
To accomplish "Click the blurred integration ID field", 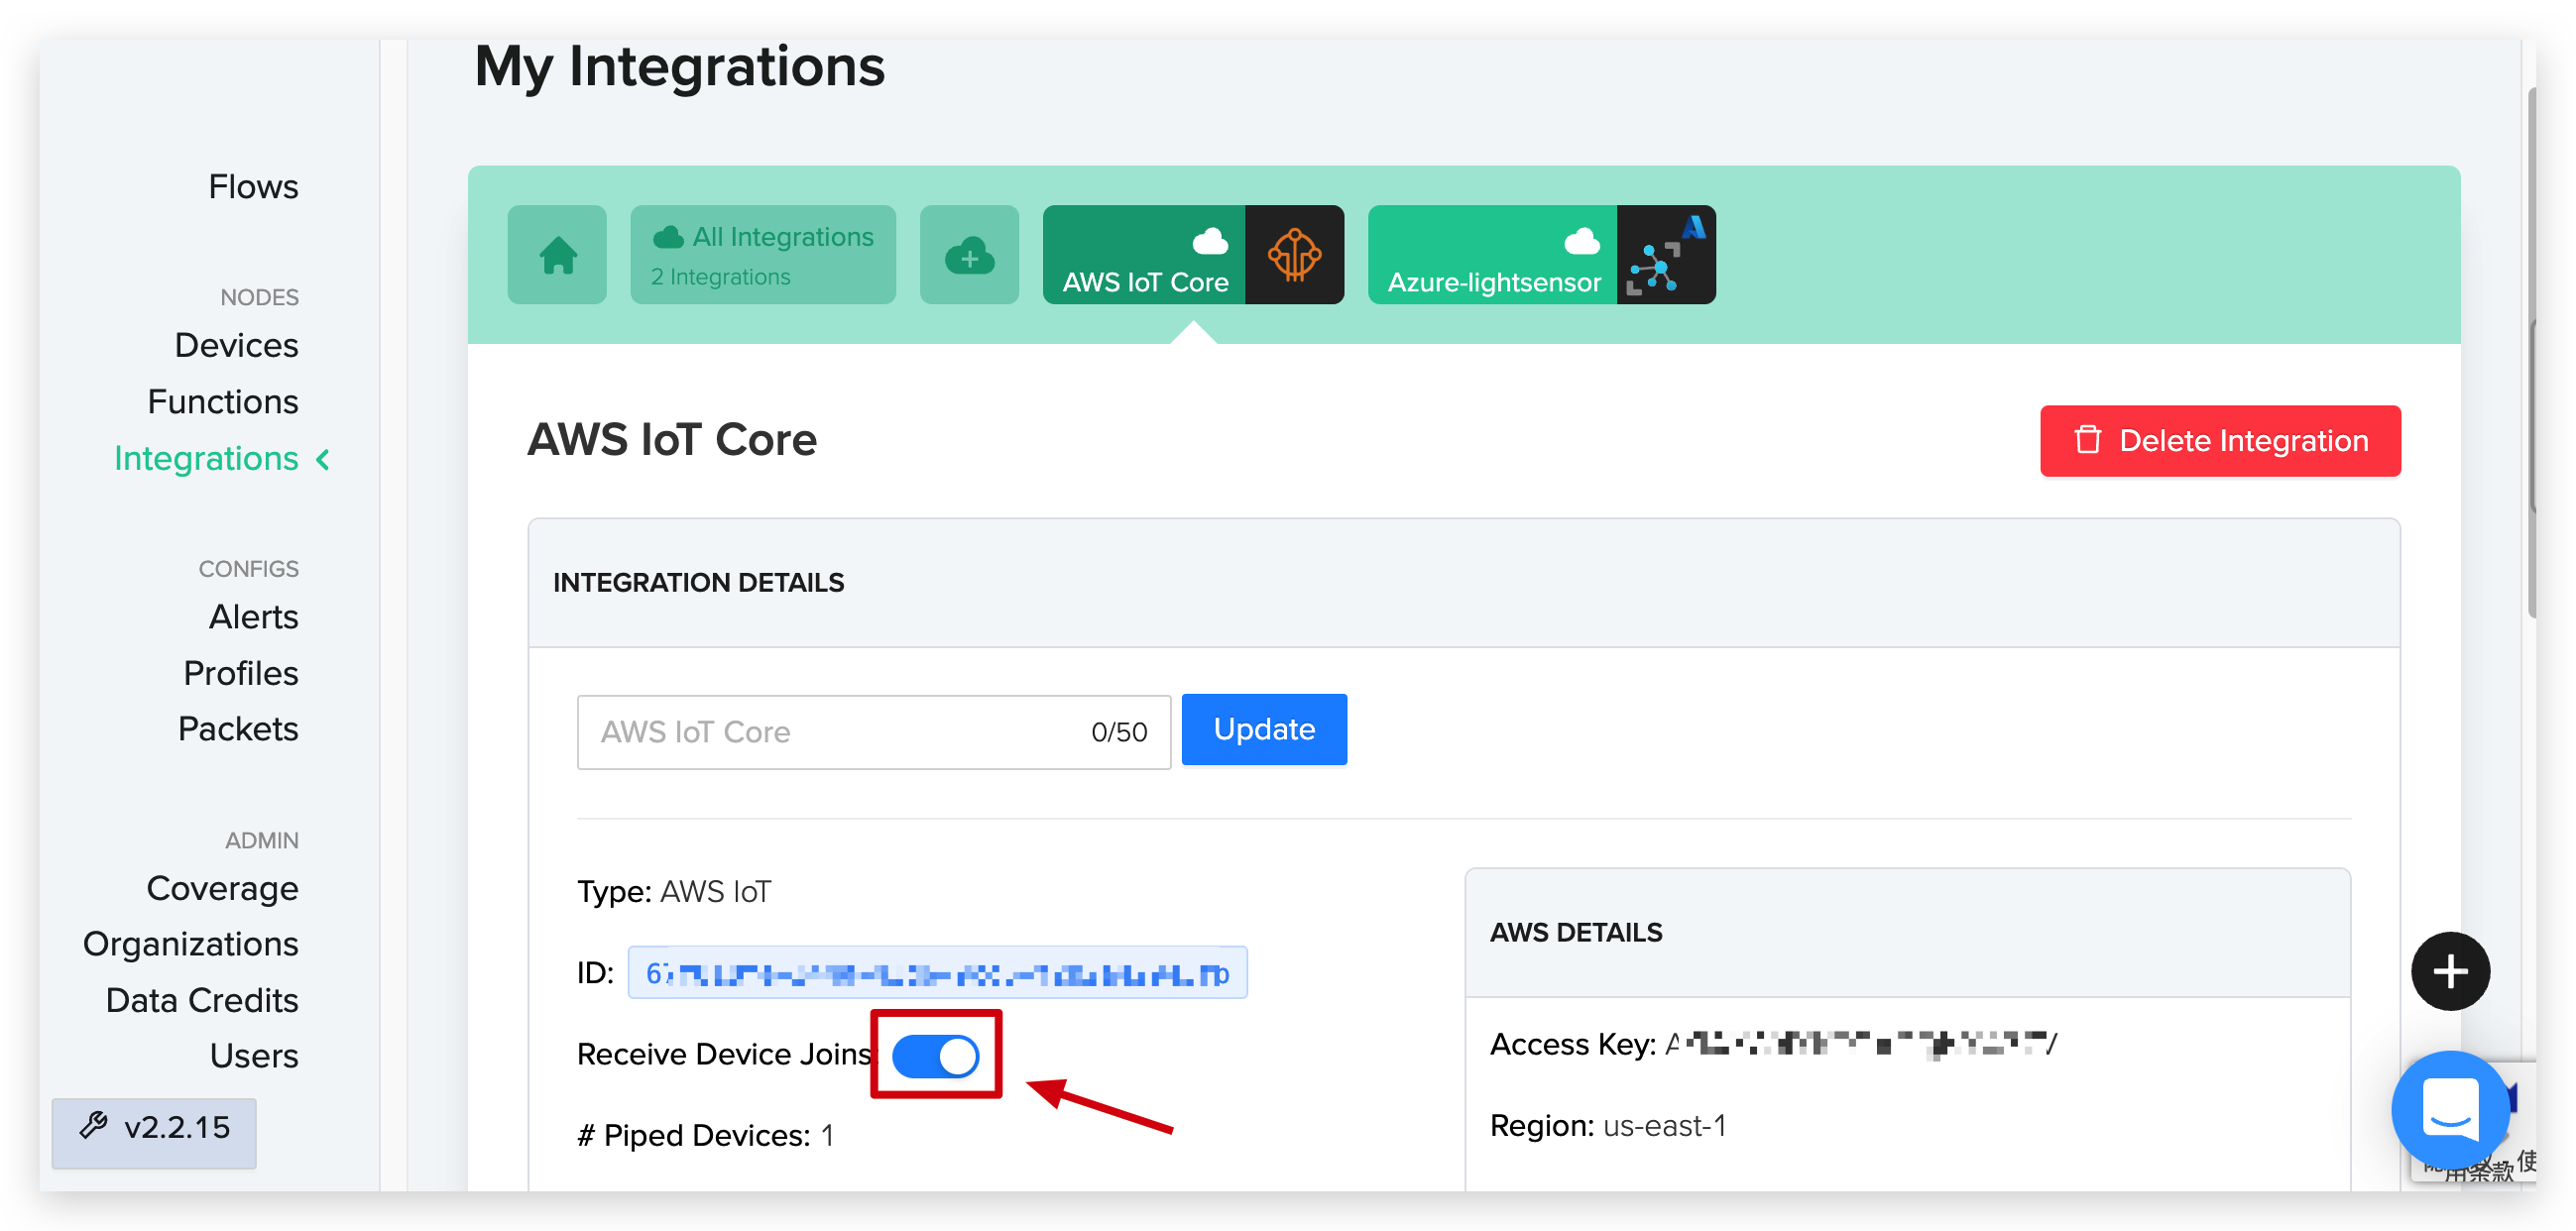I will click(x=937, y=973).
